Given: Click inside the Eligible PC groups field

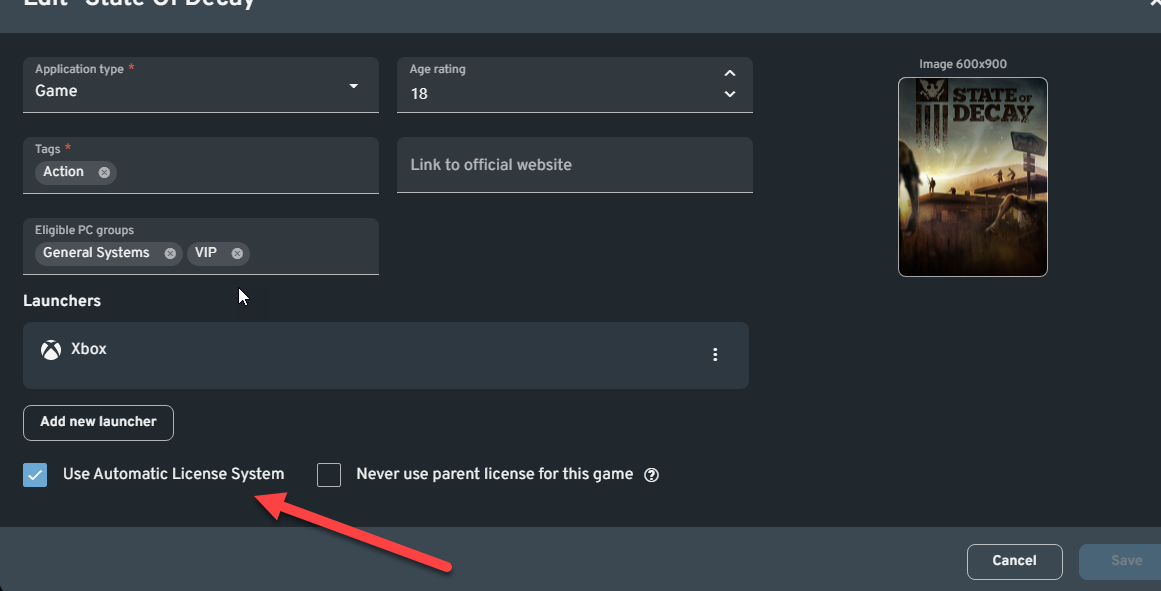Looking at the screenshot, I should (x=201, y=247).
